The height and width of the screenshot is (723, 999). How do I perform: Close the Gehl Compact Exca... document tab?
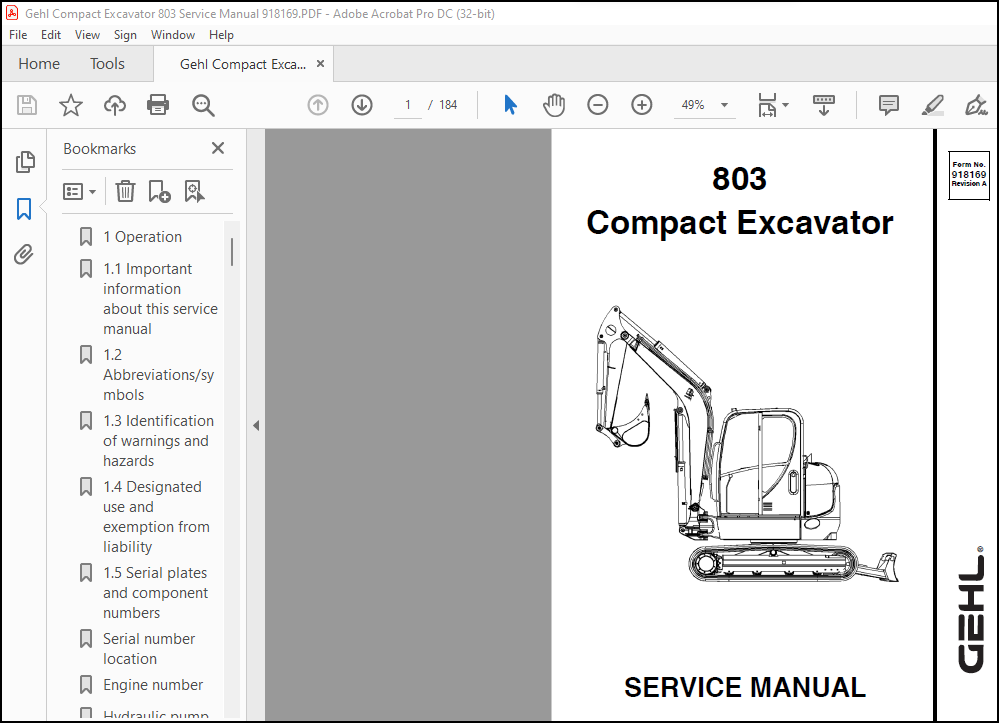[x=320, y=64]
